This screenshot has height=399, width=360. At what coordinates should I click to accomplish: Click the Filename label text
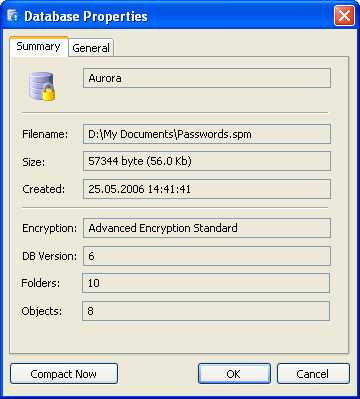45,134
